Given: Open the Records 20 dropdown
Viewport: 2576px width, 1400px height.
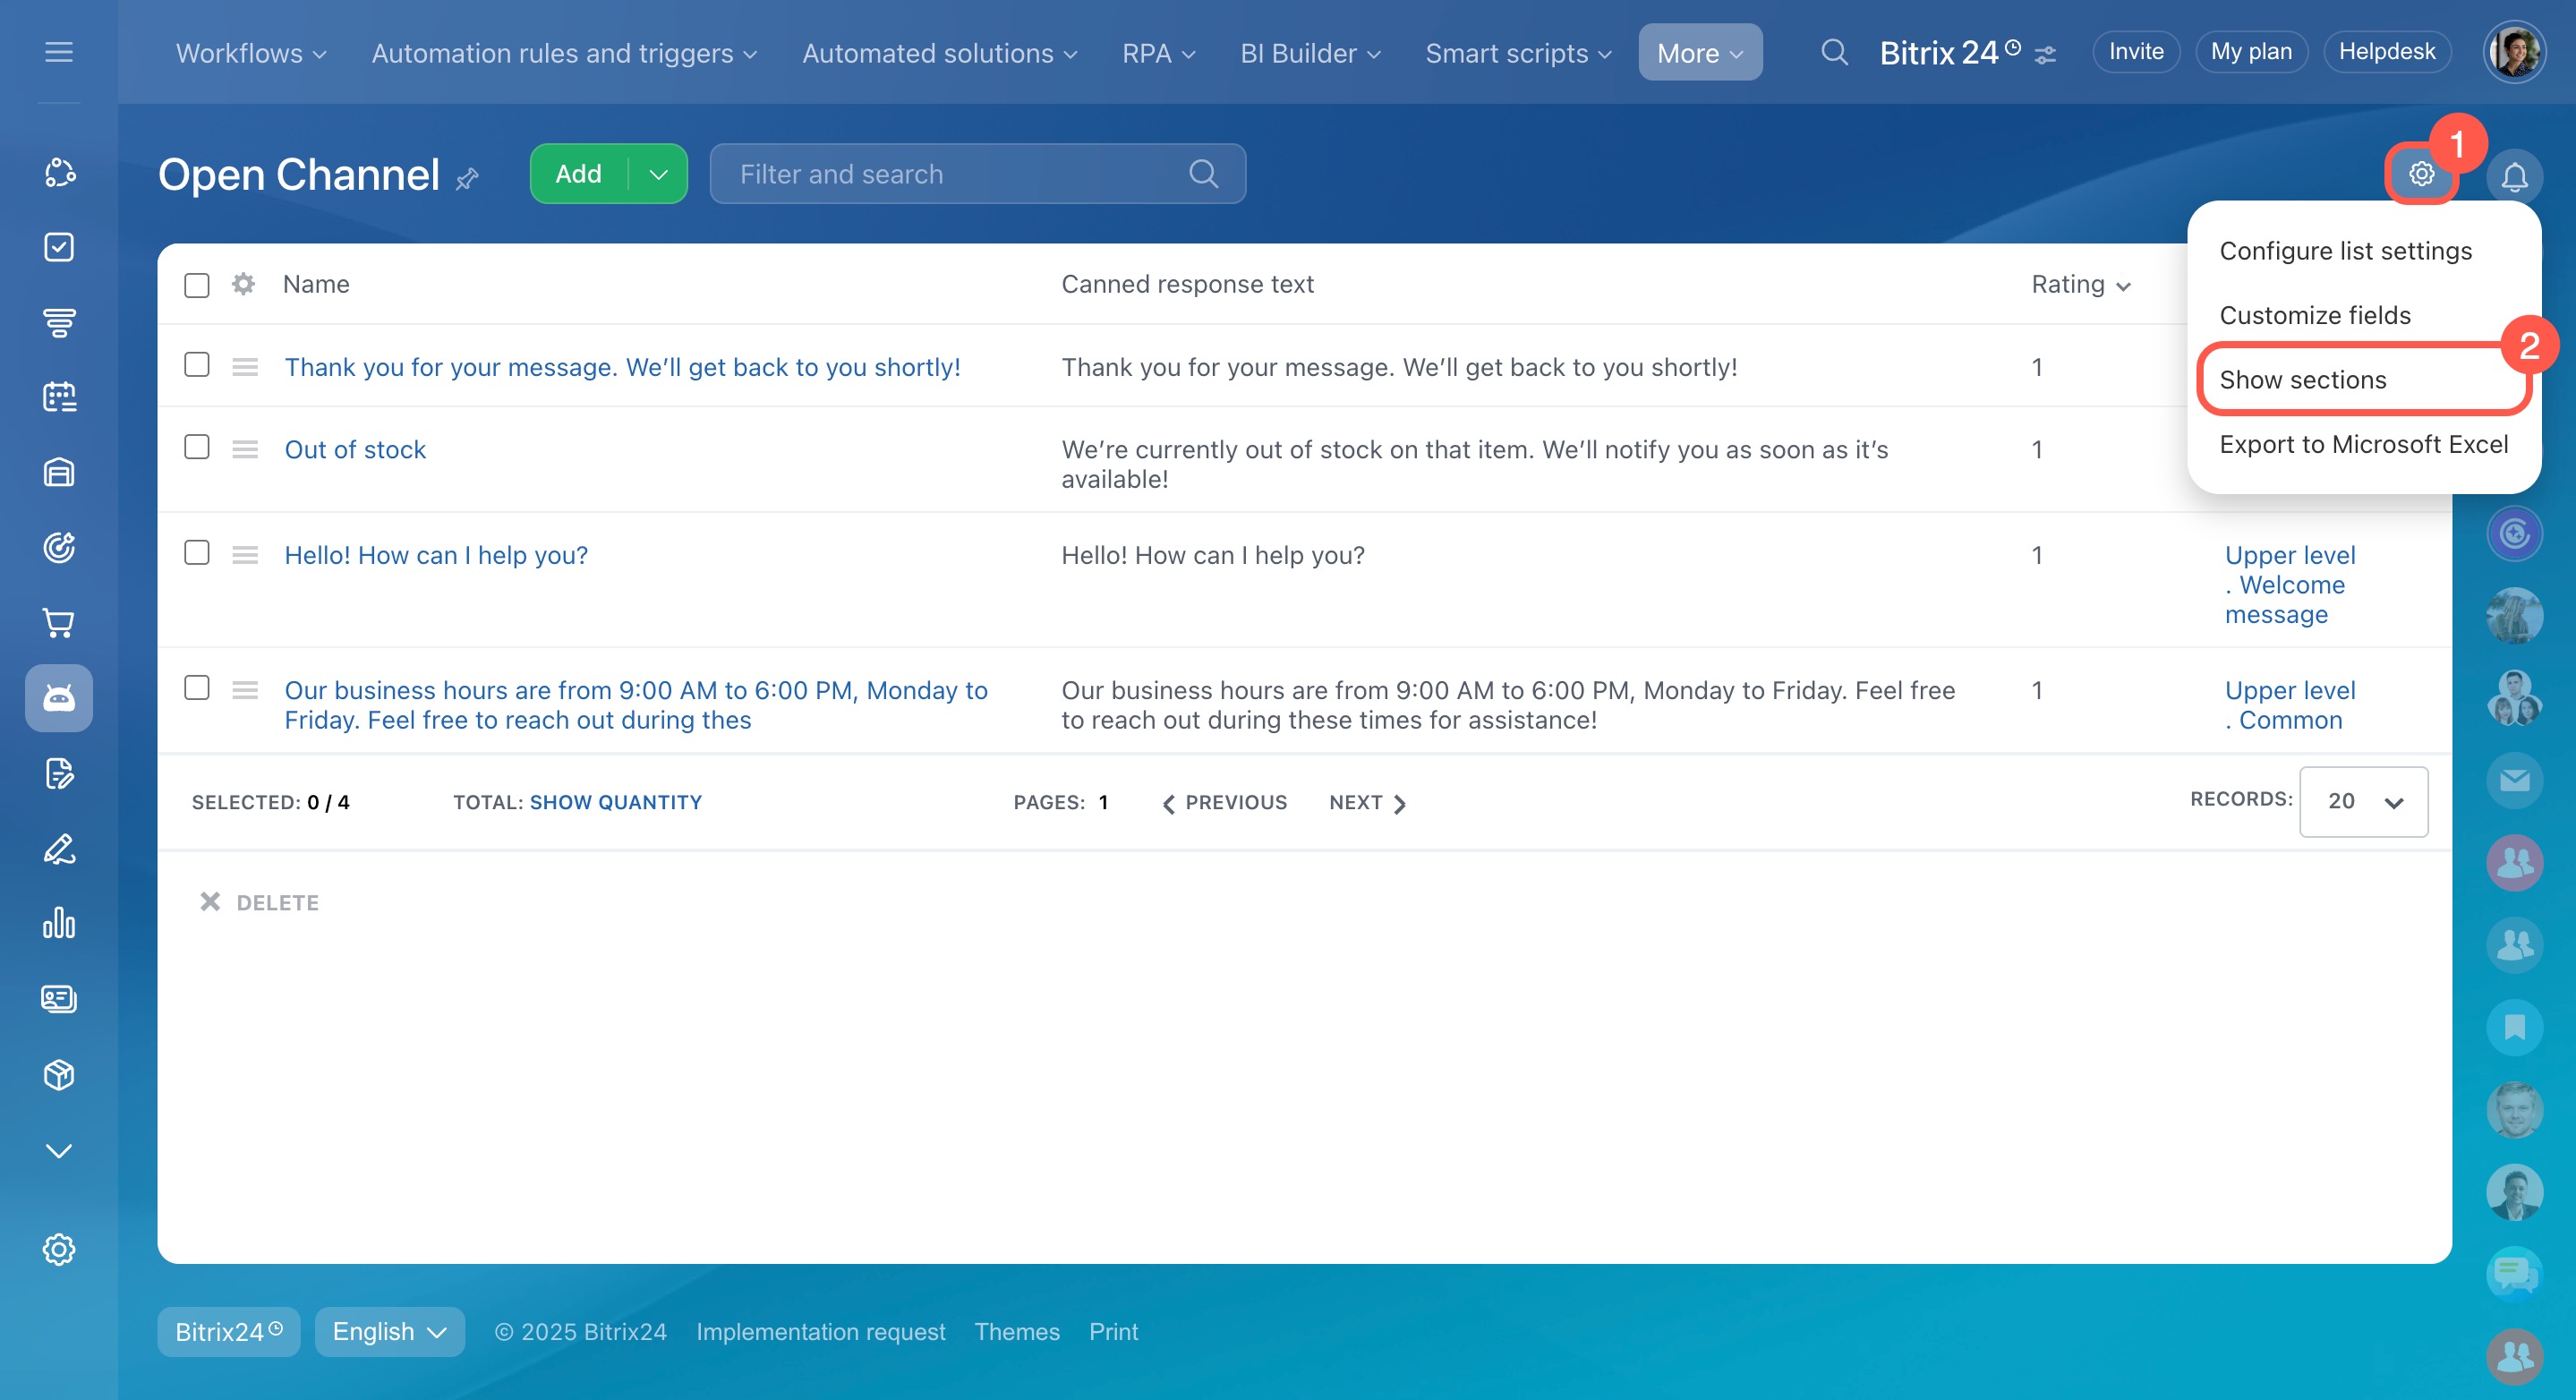Looking at the screenshot, I should 2362,801.
